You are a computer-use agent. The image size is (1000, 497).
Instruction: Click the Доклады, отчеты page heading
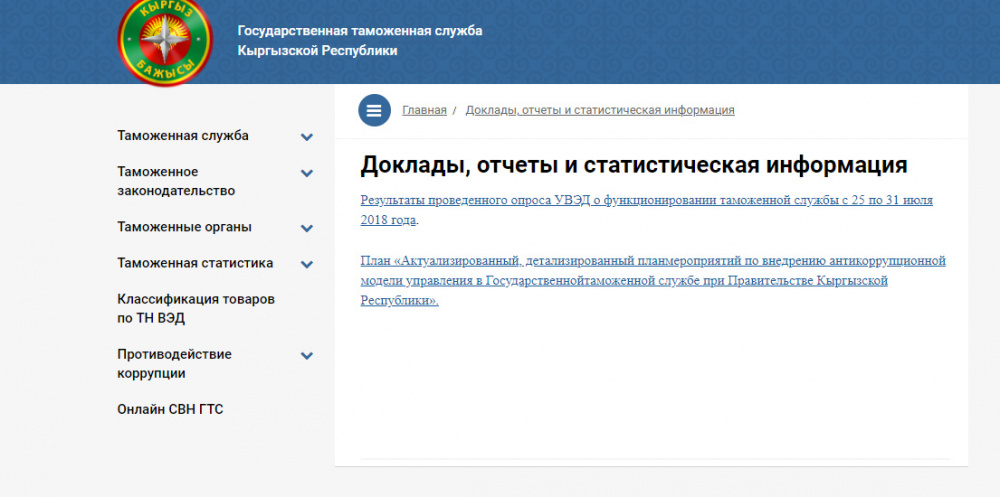pos(633,165)
